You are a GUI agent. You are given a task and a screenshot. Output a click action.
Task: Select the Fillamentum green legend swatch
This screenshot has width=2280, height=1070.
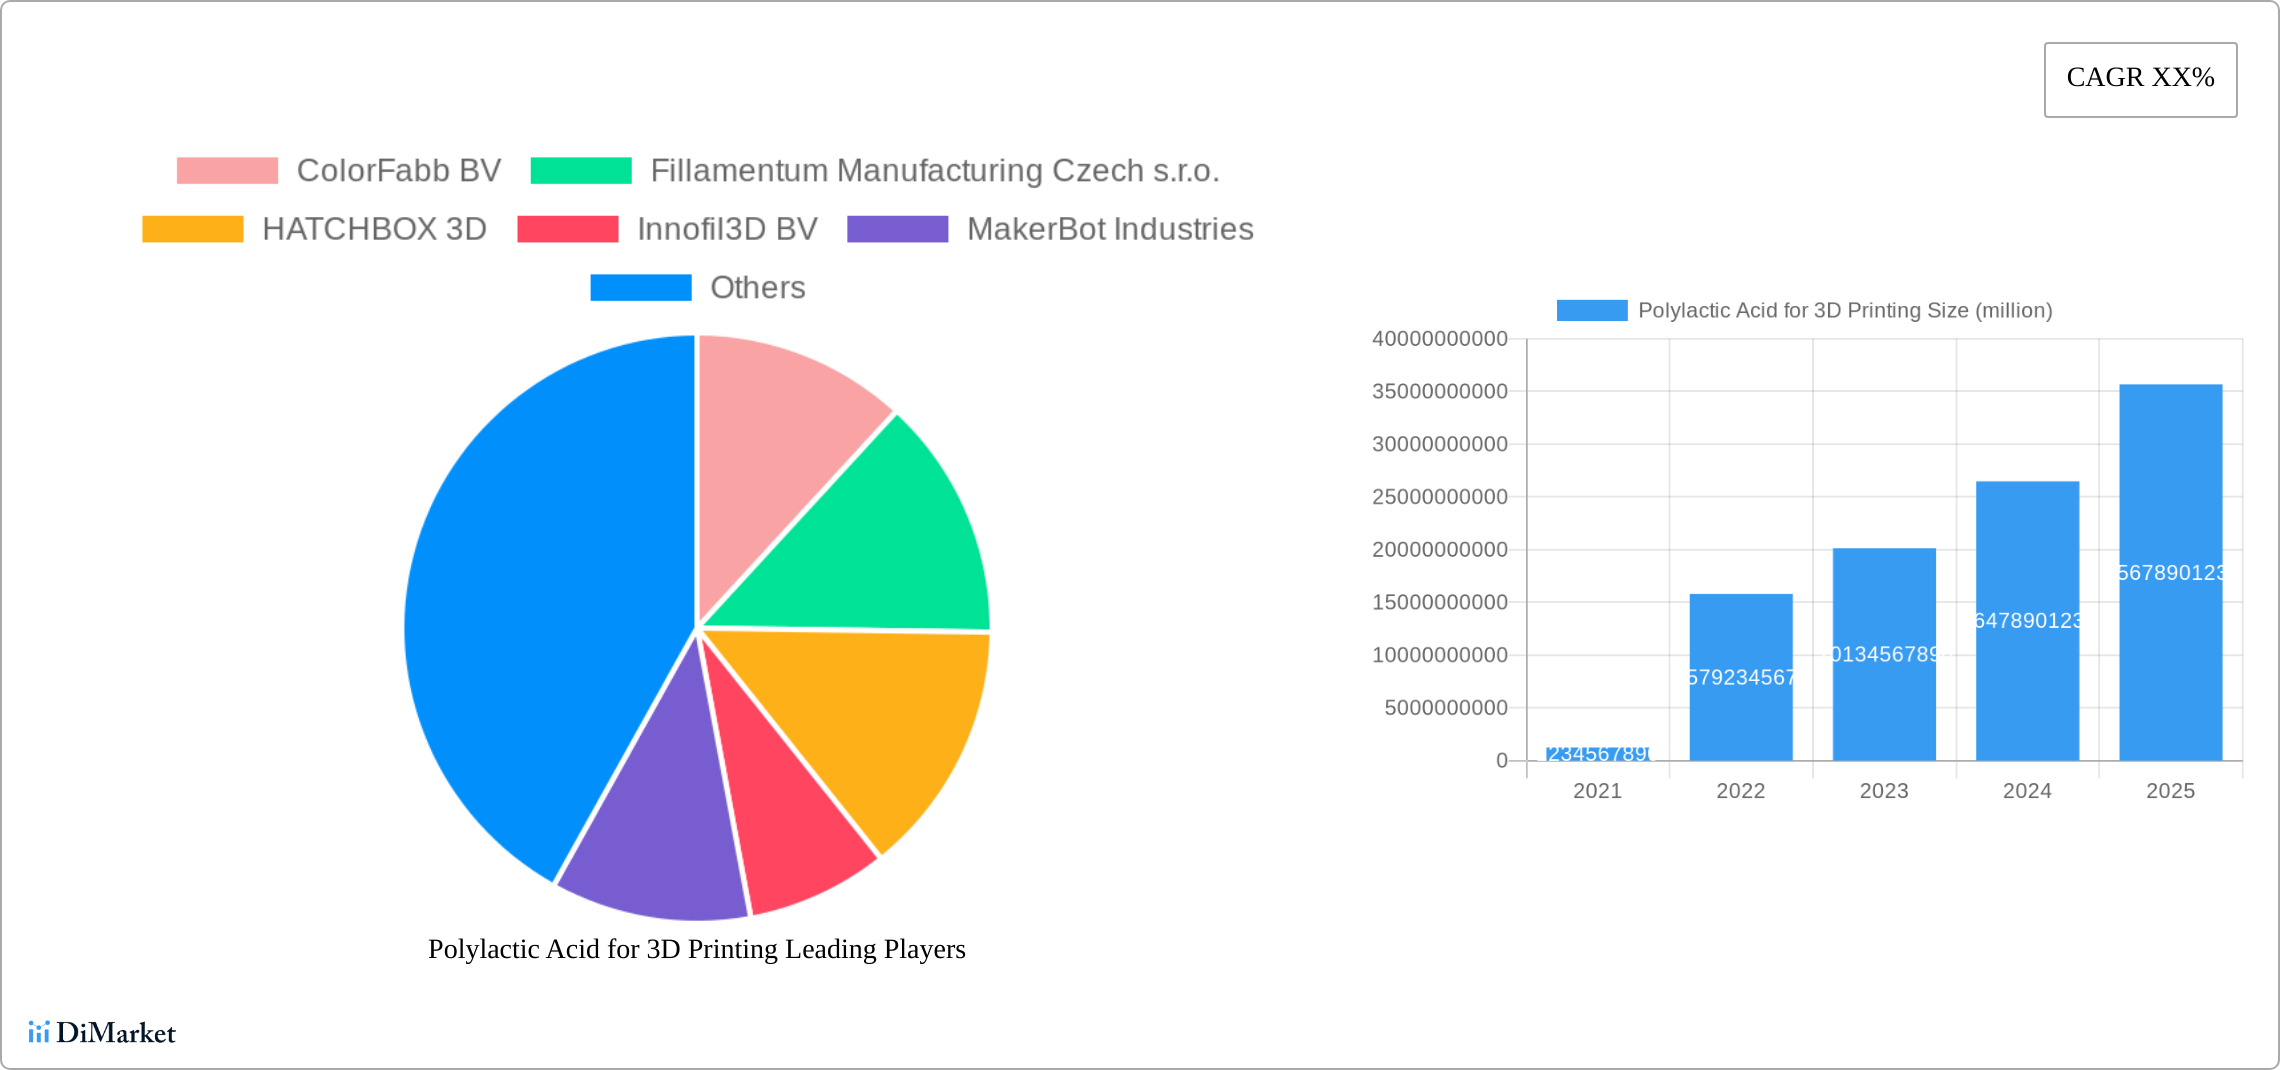tap(580, 169)
